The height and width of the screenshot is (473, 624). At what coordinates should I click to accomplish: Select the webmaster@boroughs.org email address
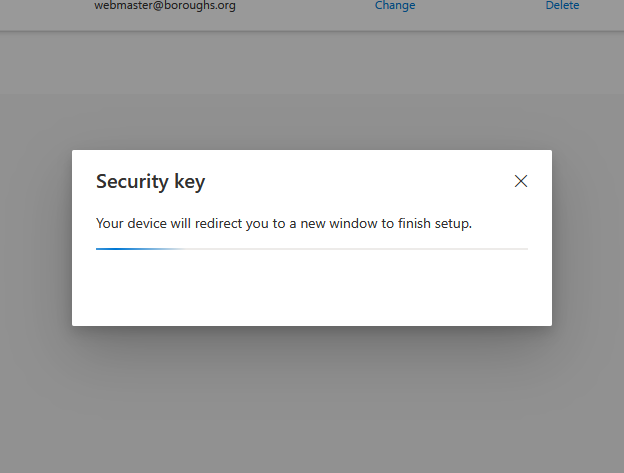(x=165, y=6)
